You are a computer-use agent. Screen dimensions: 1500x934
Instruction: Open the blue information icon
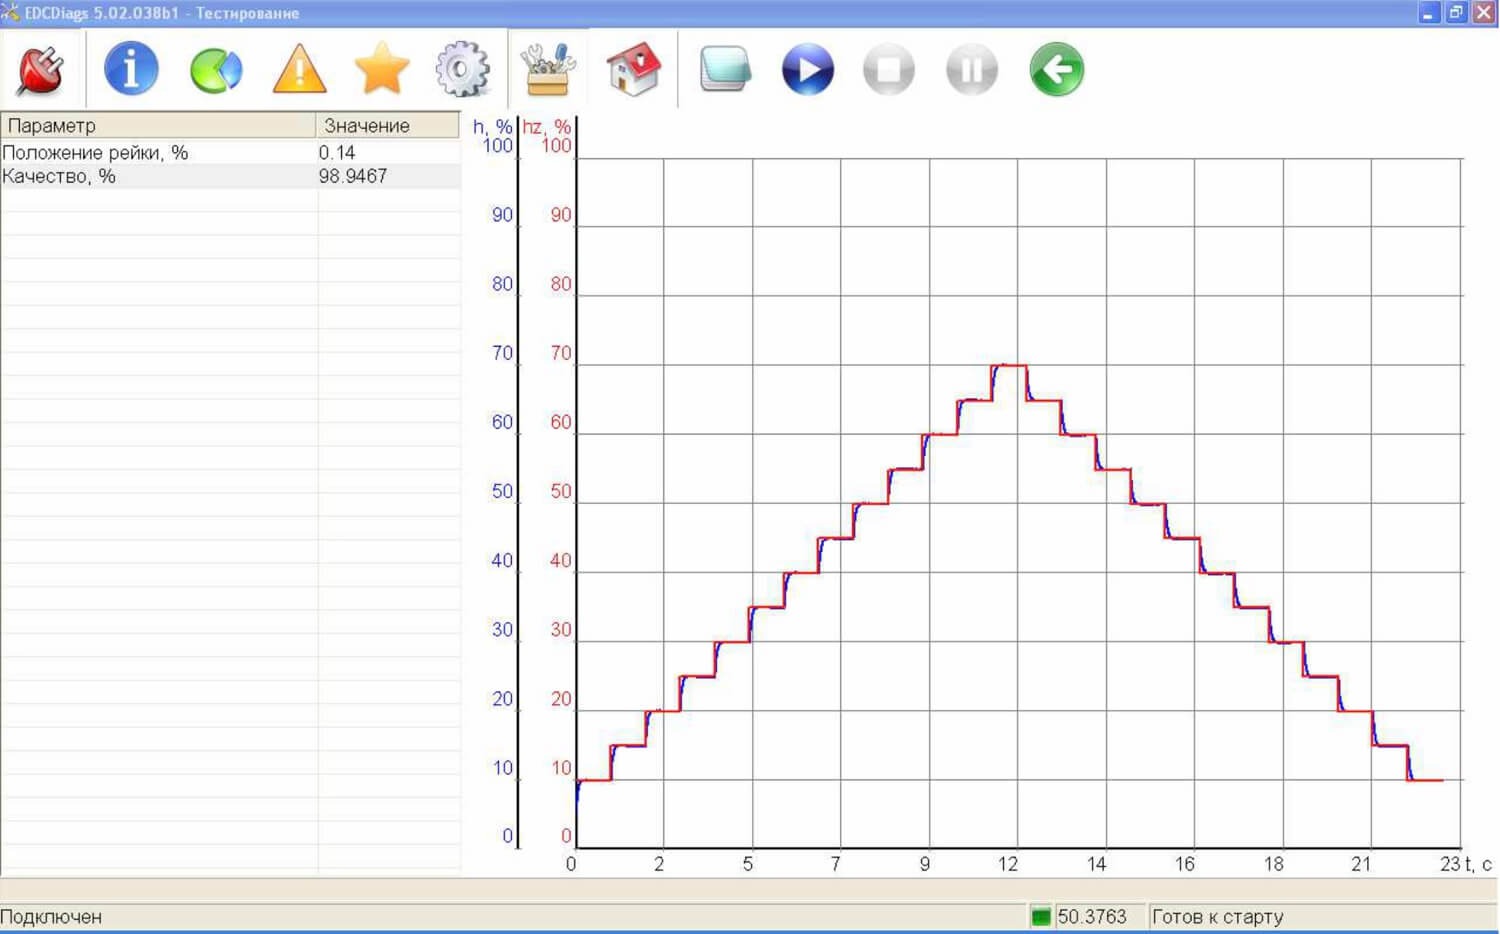click(x=131, y=69)
